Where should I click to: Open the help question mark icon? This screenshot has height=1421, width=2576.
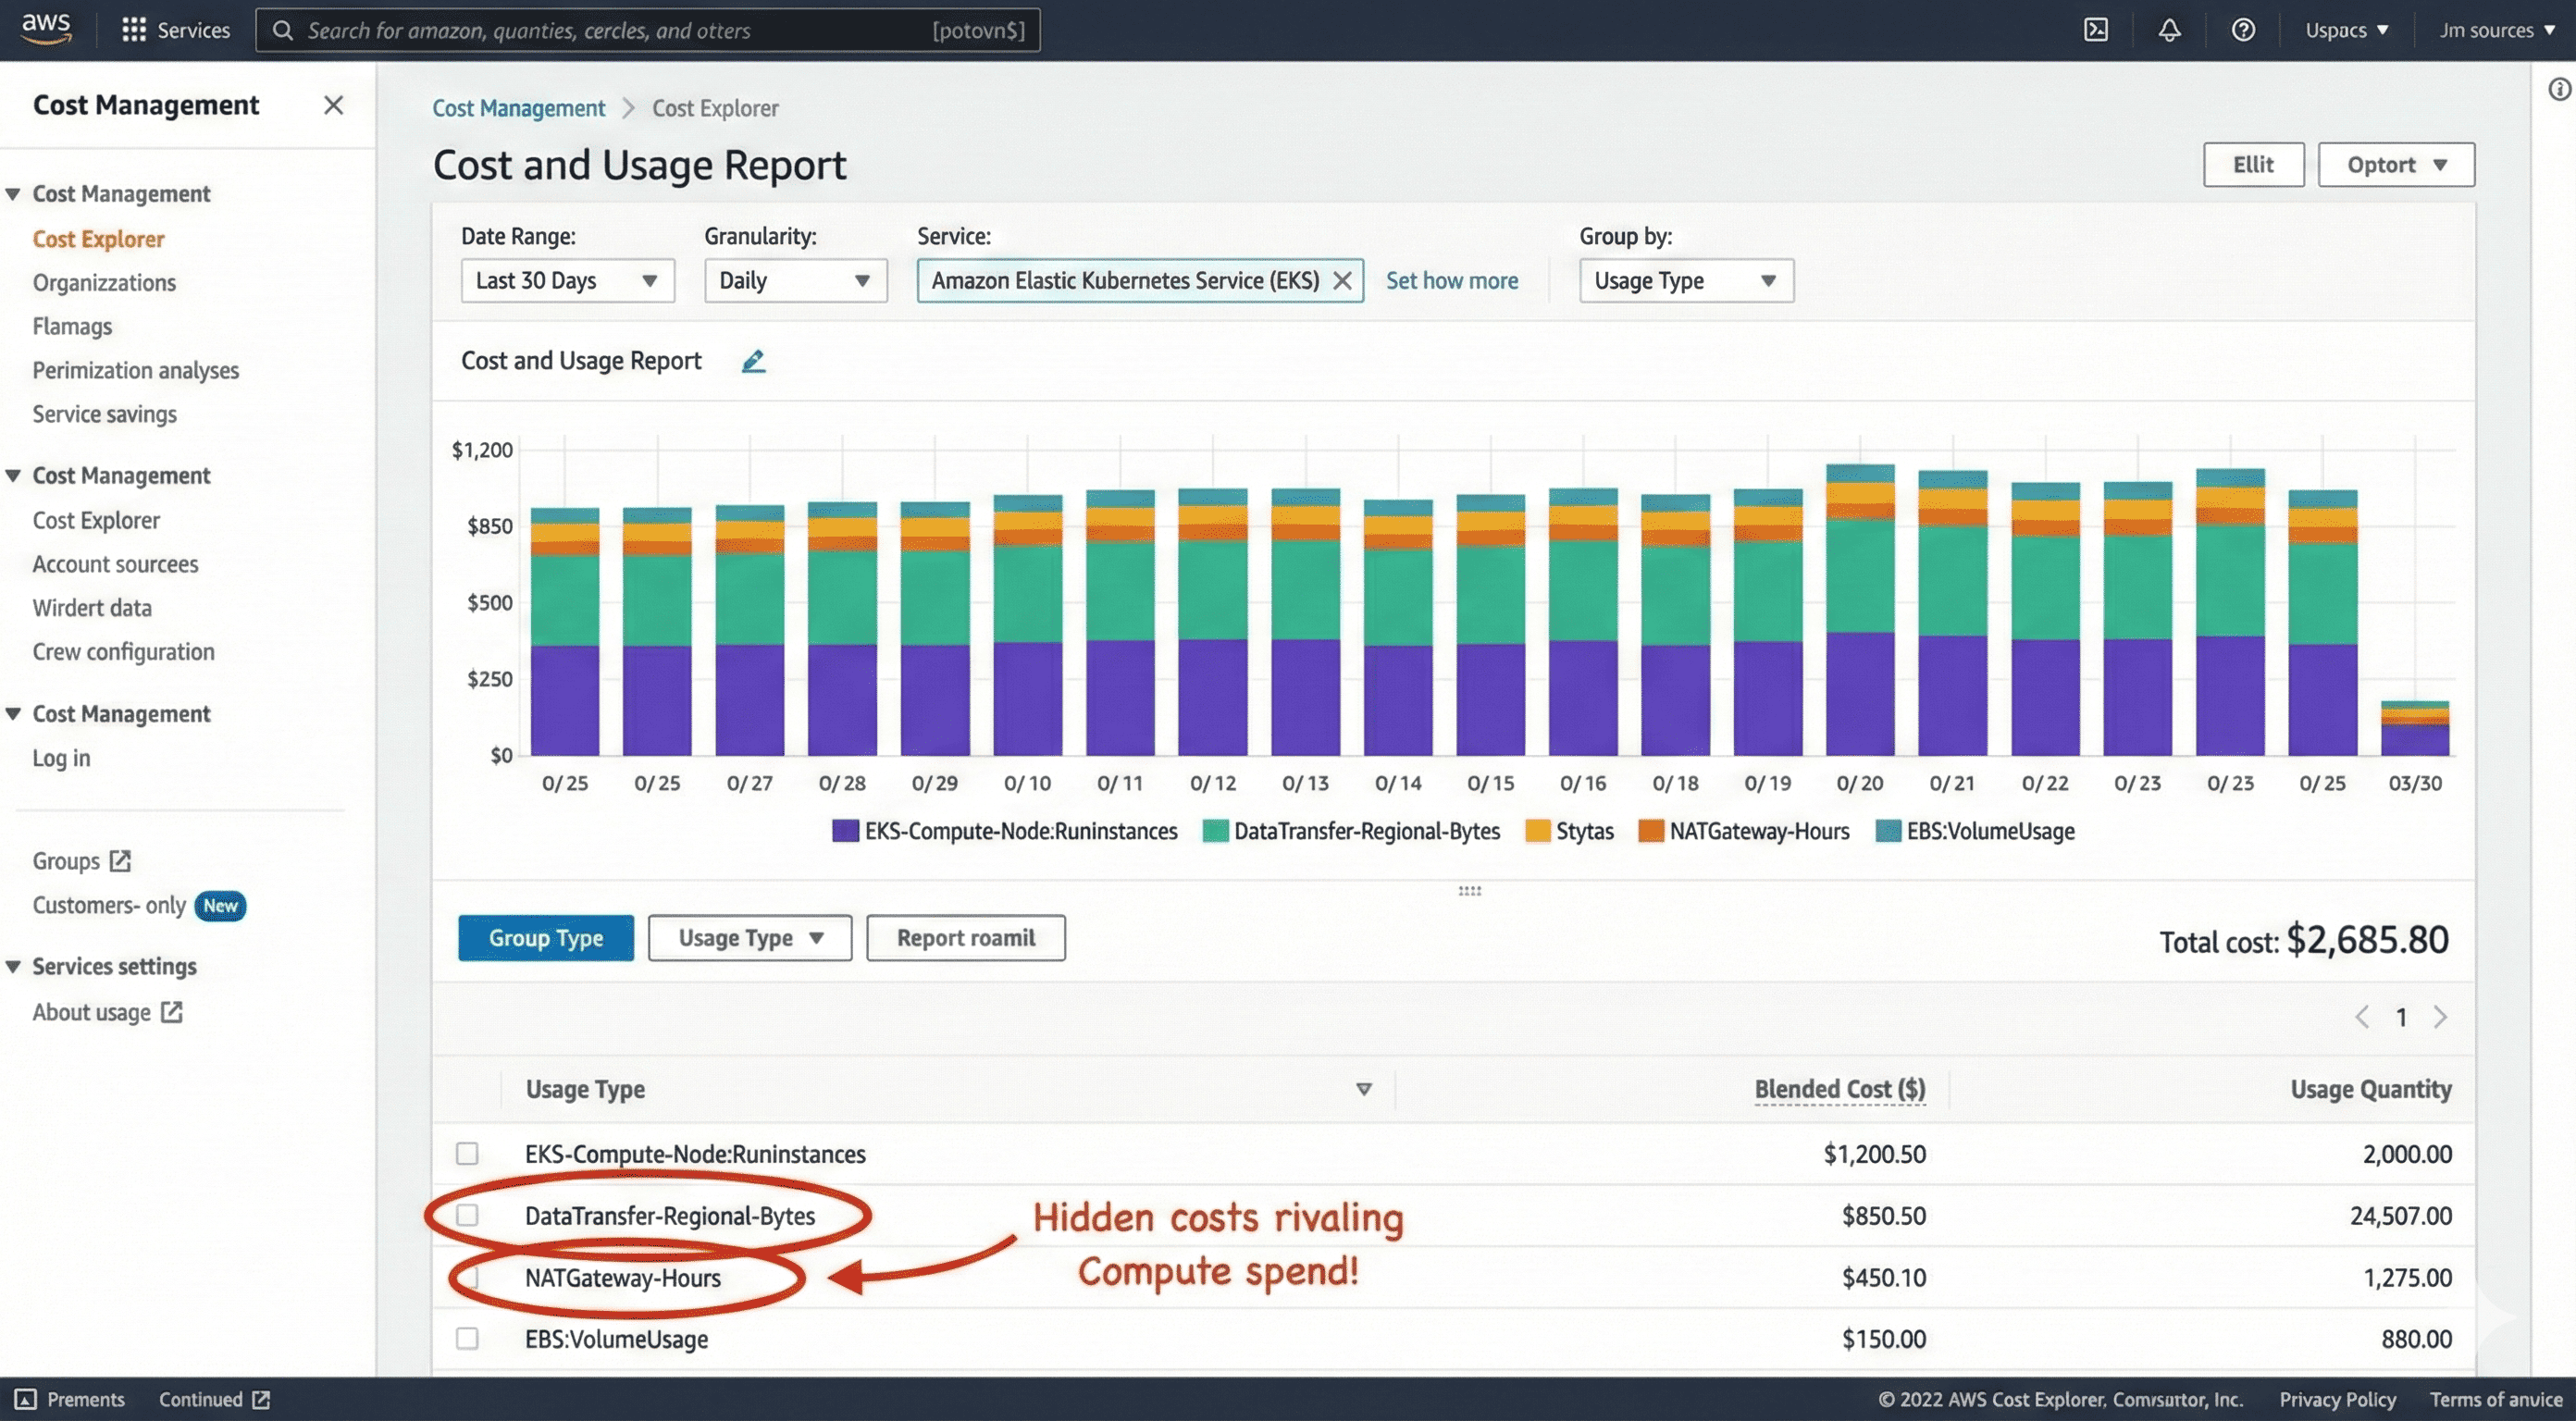tap(2243, 30)
